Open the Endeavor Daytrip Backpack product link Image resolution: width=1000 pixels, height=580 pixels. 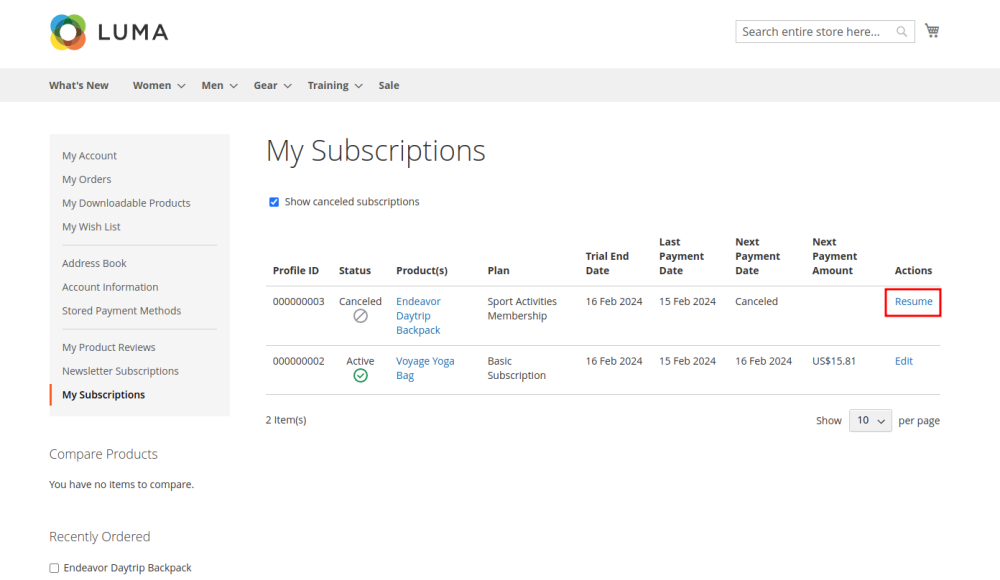(418, 316)
